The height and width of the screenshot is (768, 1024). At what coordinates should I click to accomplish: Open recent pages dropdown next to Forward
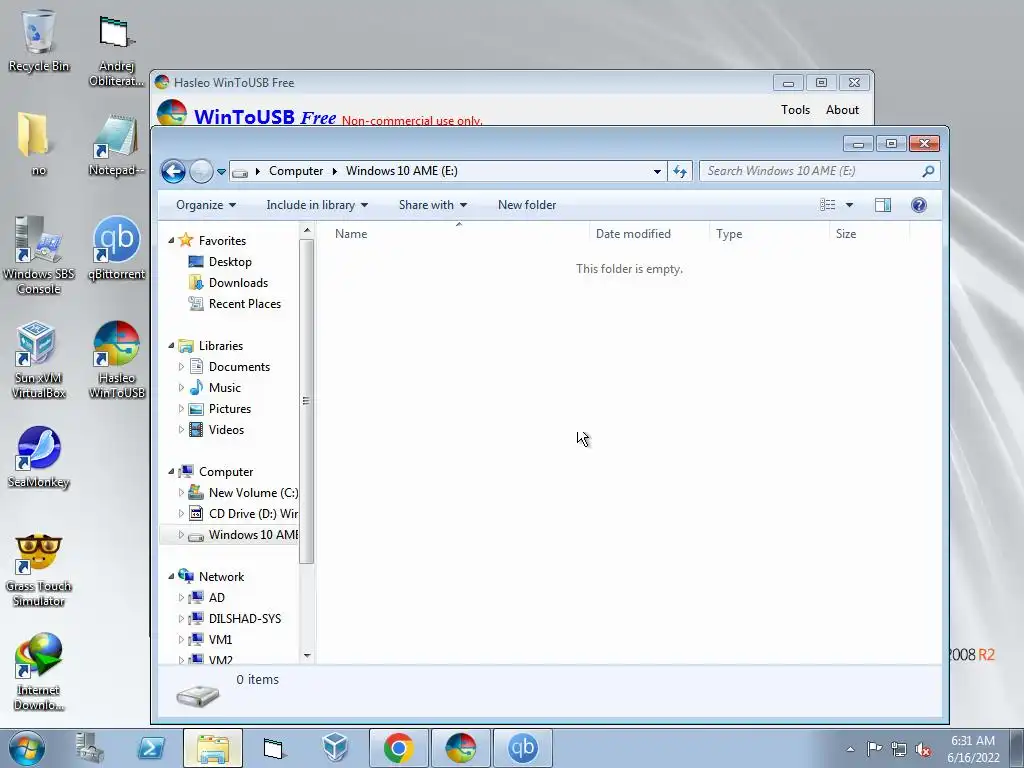pos(221,172)
